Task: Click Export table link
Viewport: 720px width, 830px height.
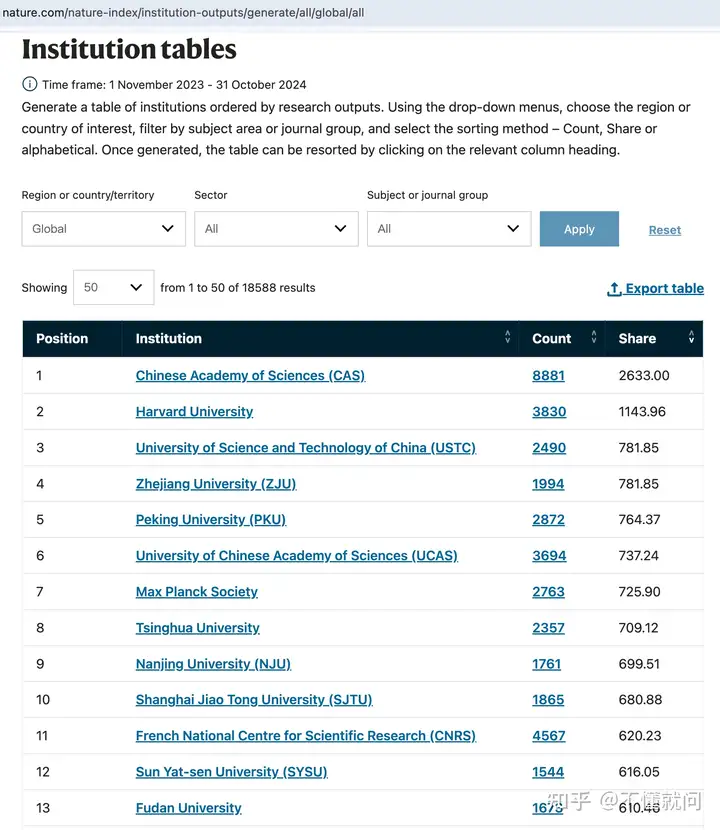Action: [664, 289]
